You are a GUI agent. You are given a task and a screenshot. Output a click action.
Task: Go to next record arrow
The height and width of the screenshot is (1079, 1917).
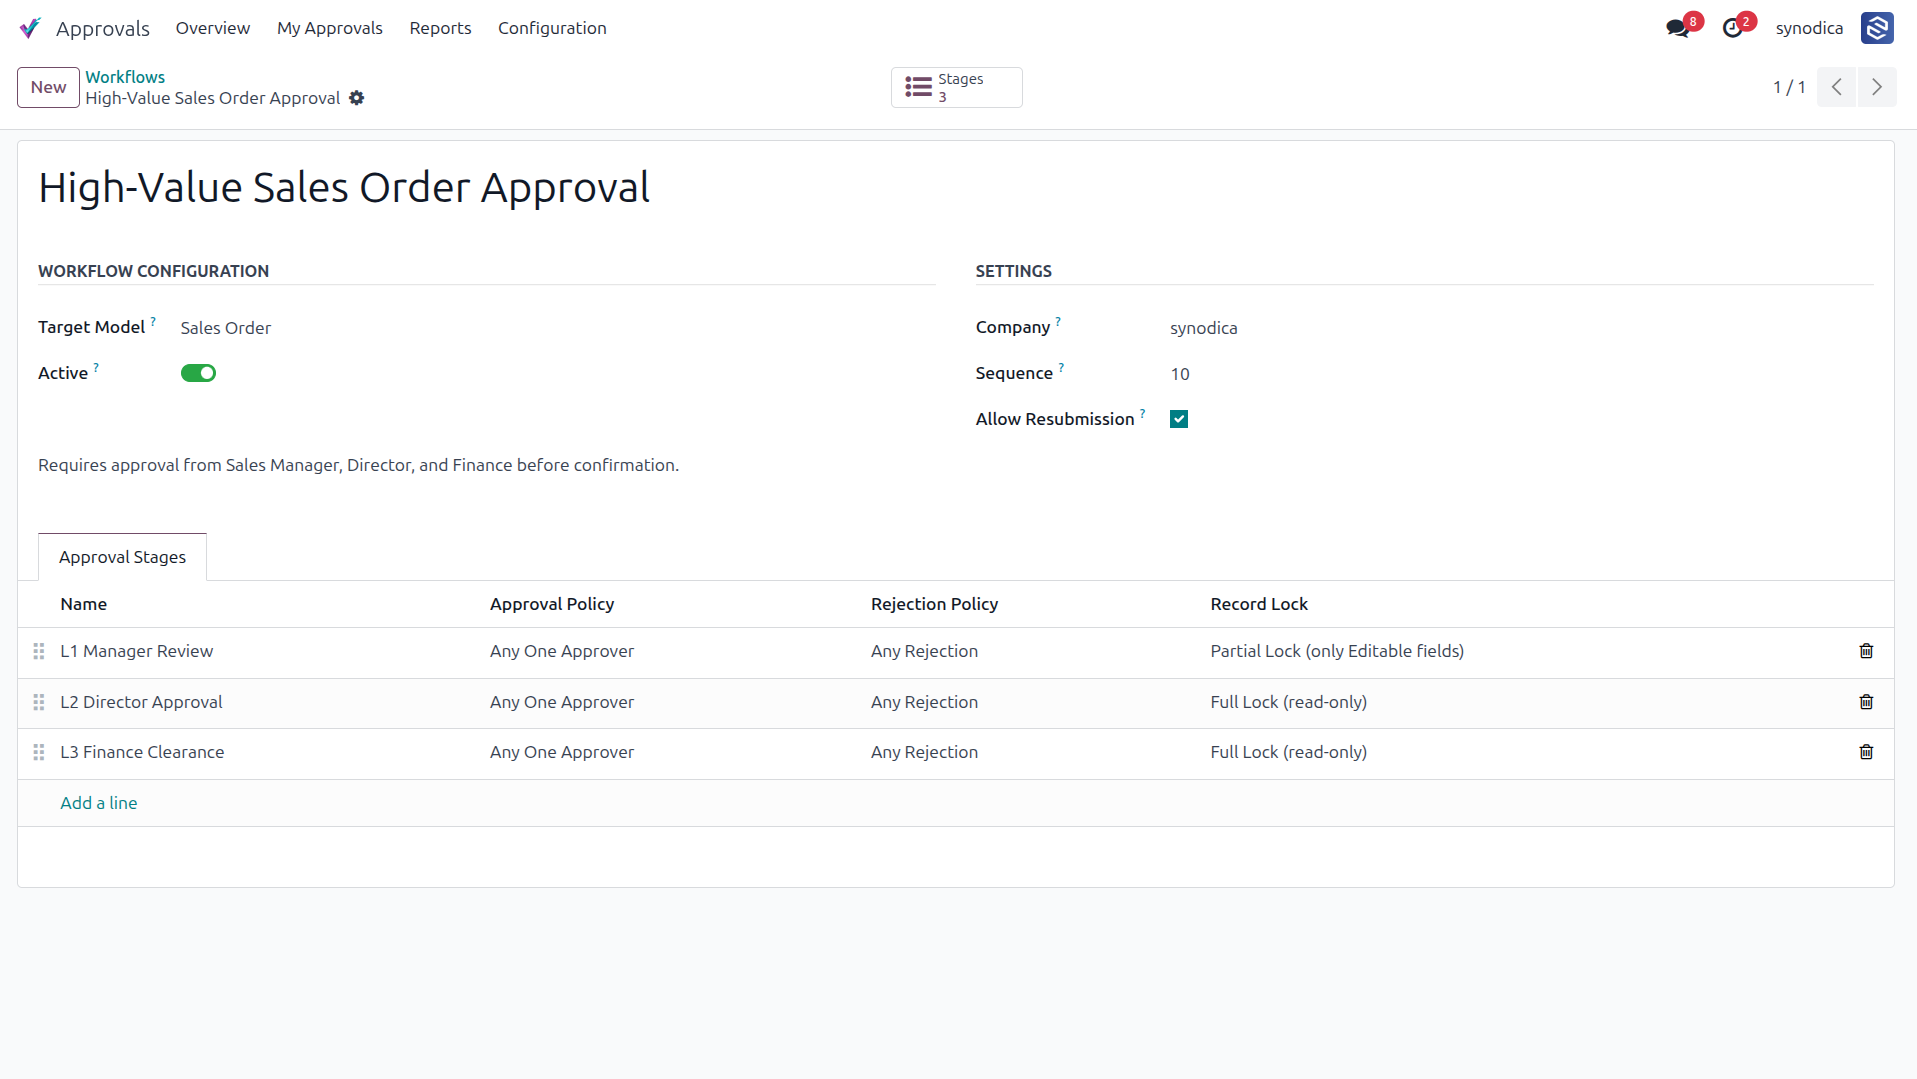click(x=1877, y=87)
